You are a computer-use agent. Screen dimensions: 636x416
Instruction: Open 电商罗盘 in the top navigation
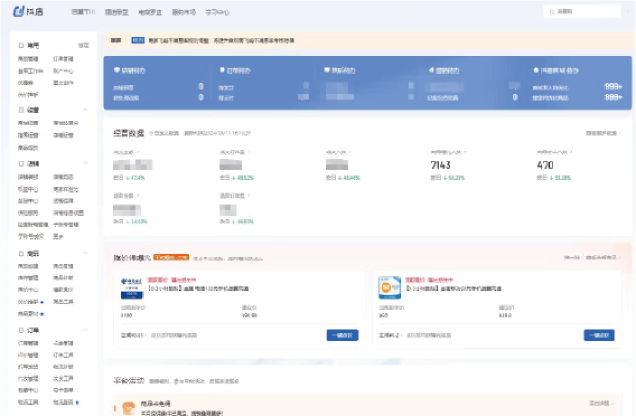pos(149,12)
